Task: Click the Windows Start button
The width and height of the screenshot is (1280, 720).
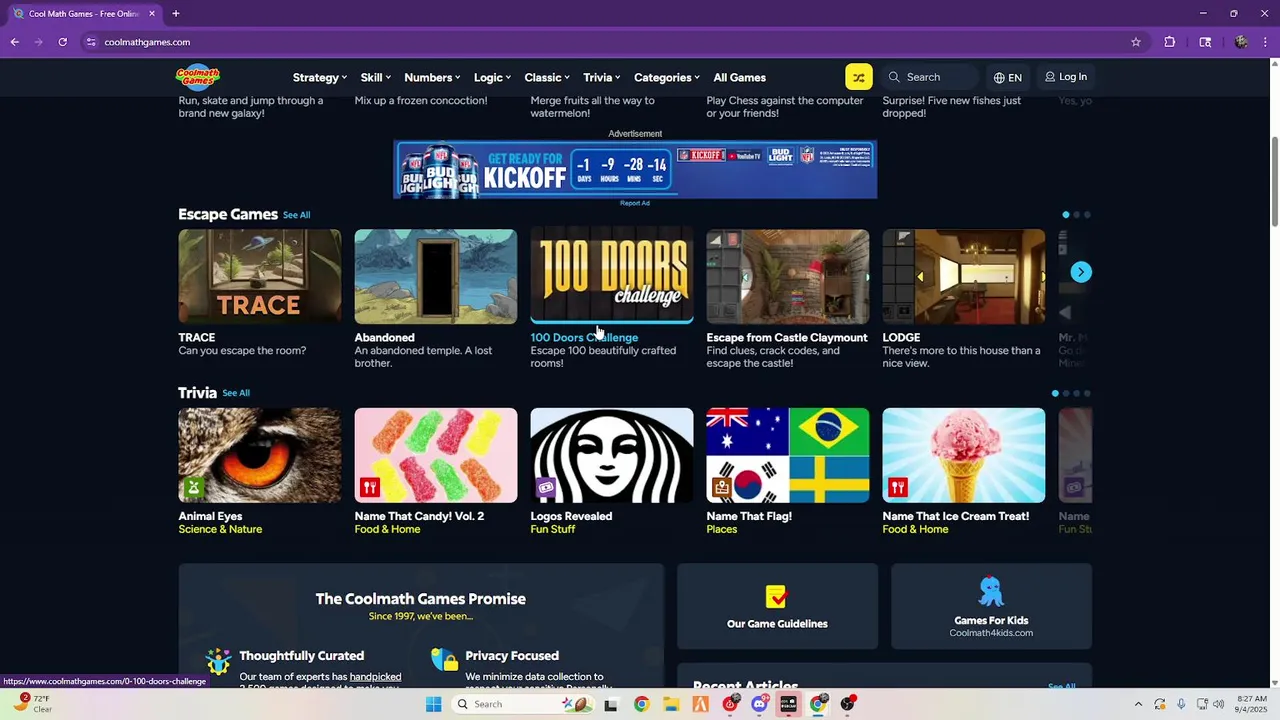Action: coord(433,704)
